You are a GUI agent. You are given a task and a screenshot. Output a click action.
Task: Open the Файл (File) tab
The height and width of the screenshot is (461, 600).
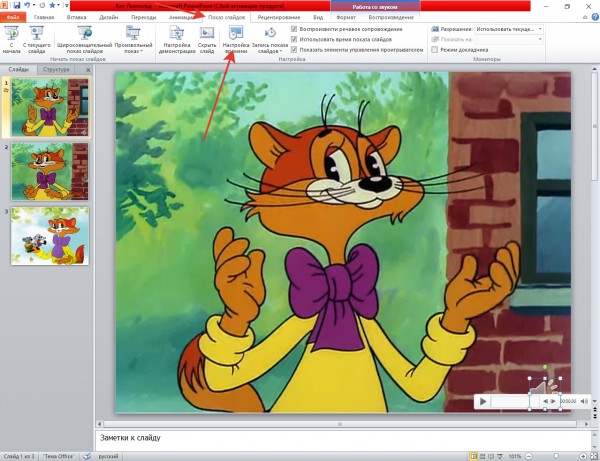13,17
